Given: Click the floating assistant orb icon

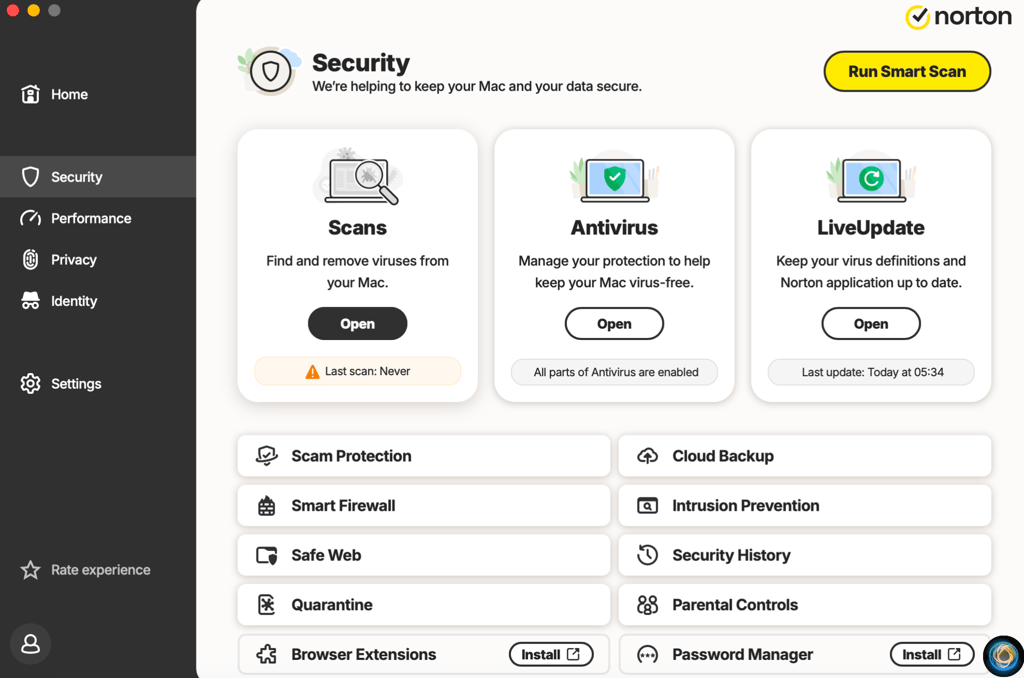Looking at the screenshot, I should click(x=1004, y=656).
